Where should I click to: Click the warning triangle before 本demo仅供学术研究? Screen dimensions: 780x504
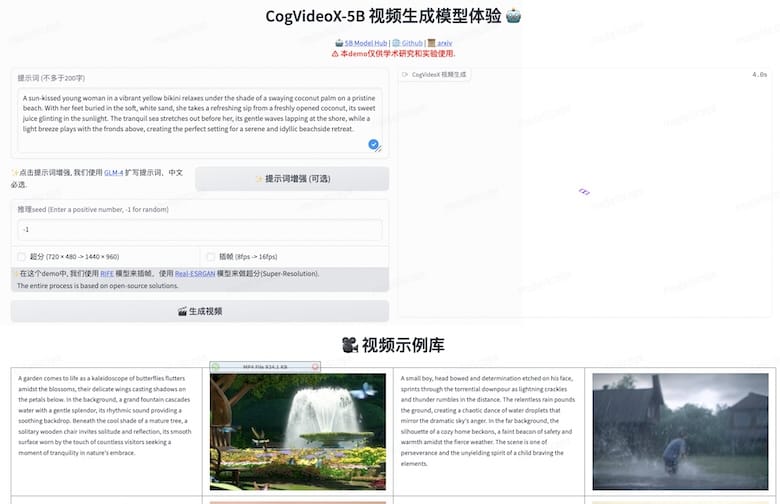(335, 54)
